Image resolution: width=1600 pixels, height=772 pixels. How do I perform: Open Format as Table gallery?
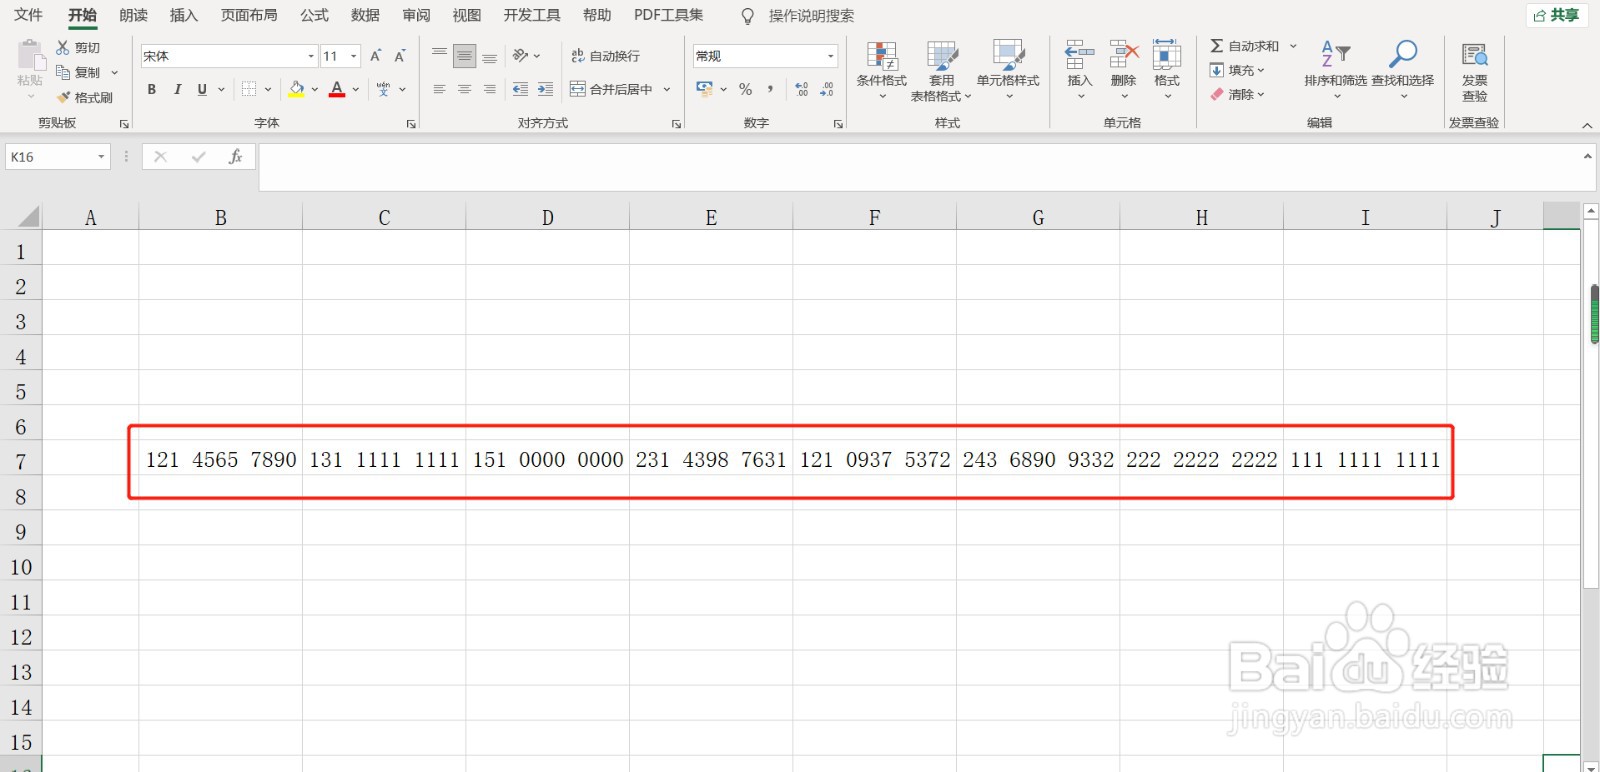click(941, 70)
